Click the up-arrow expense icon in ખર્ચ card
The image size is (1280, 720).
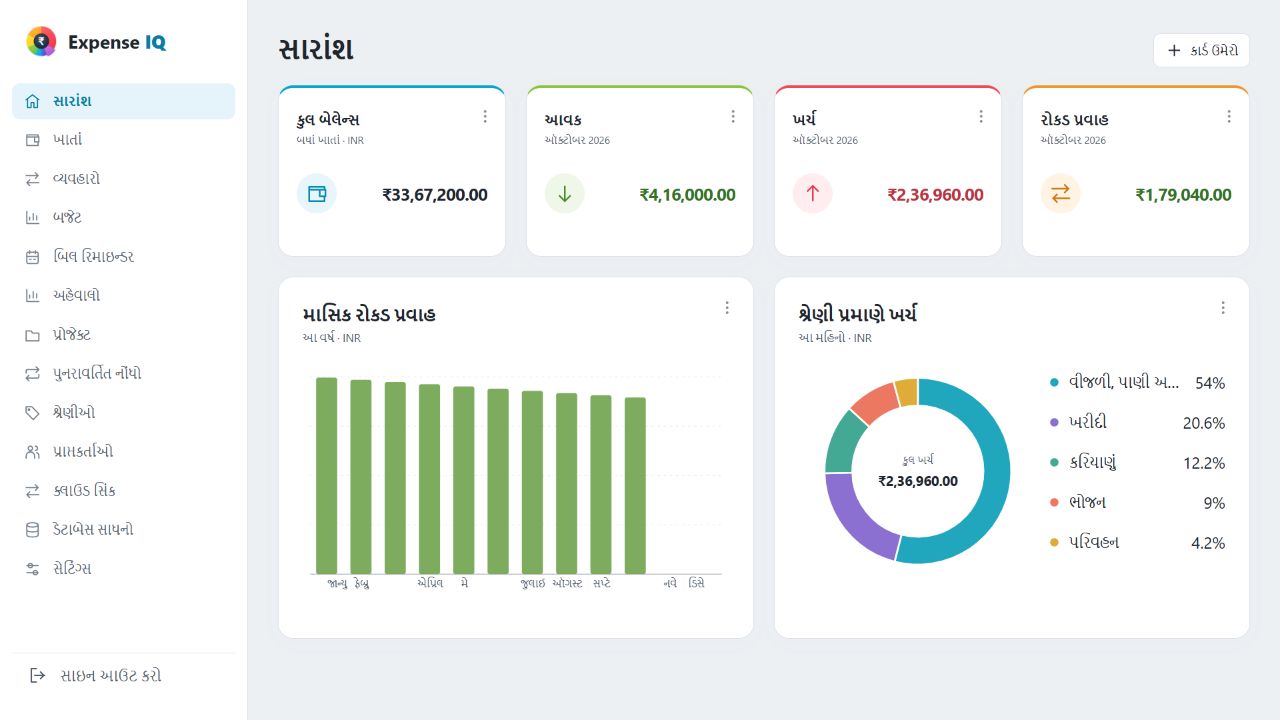coord(813,194)
